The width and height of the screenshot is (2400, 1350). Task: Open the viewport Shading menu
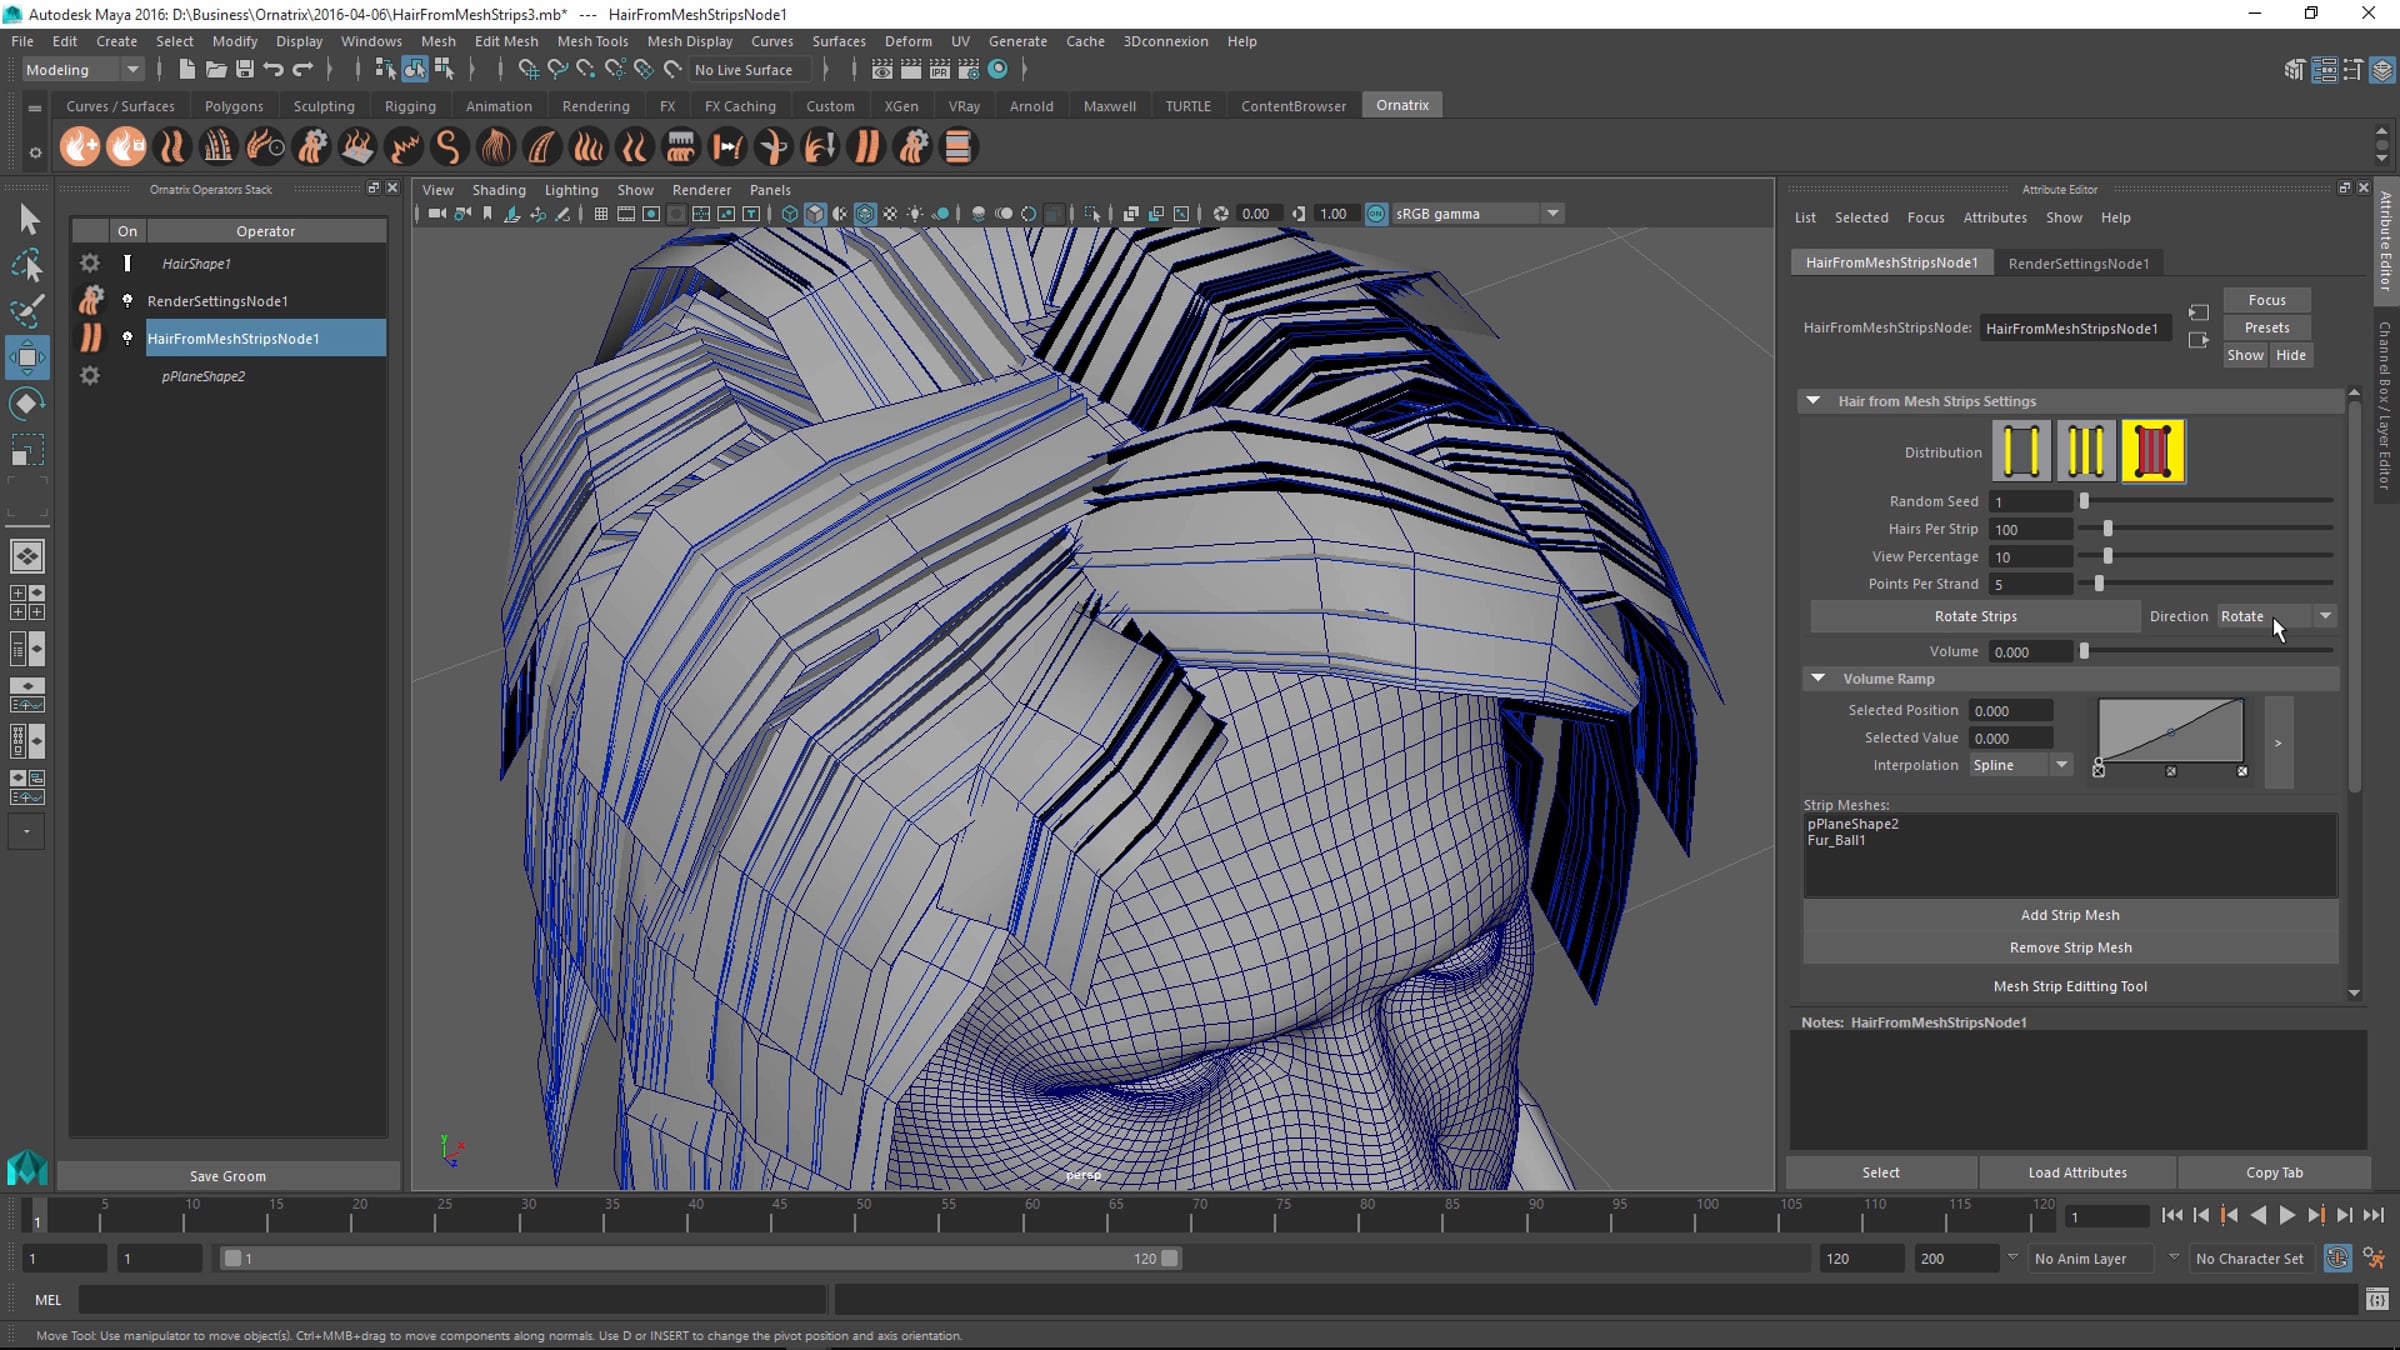[498, 190]
